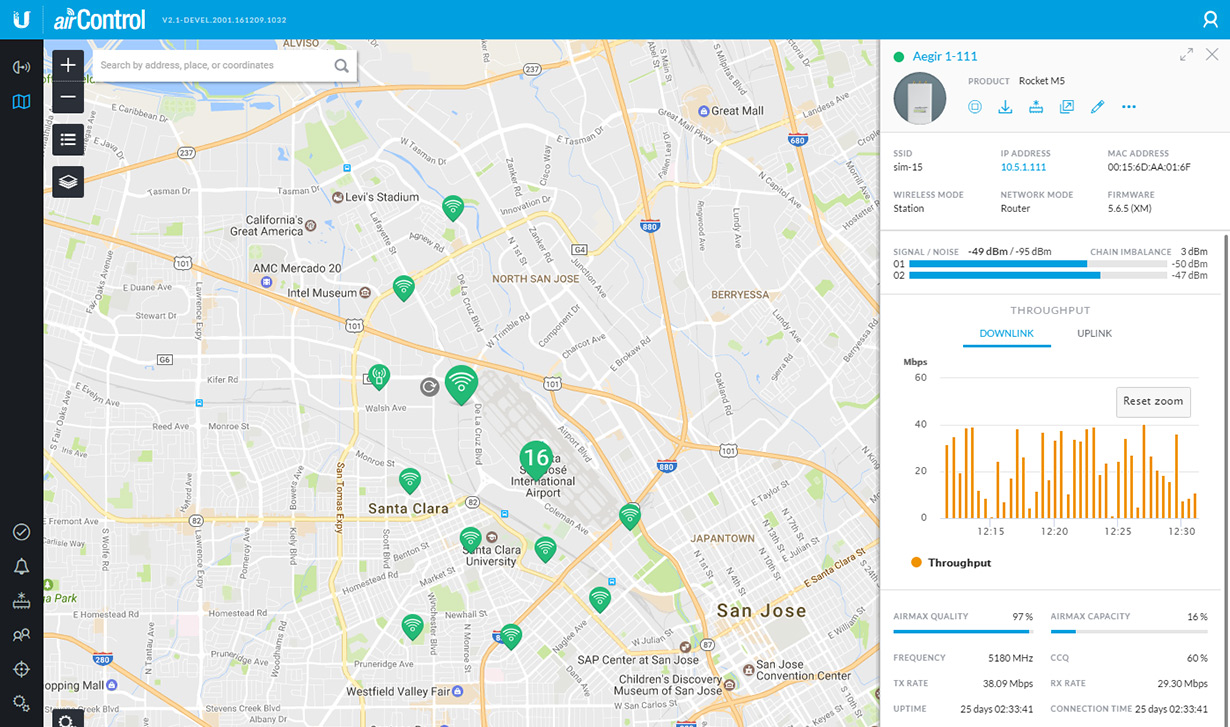Open the device discovery sidebar icon
Image resolution: width=1230 pixels, height=727 pixels.
click(x=21, y=601)
